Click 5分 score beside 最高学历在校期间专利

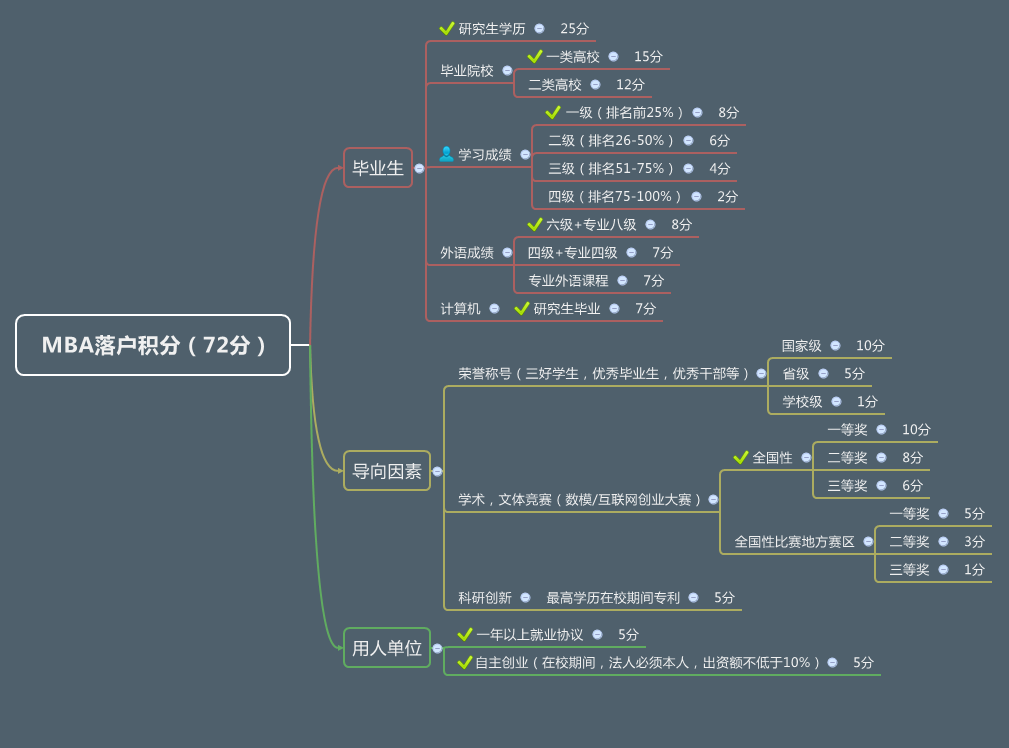pos(724,598)
